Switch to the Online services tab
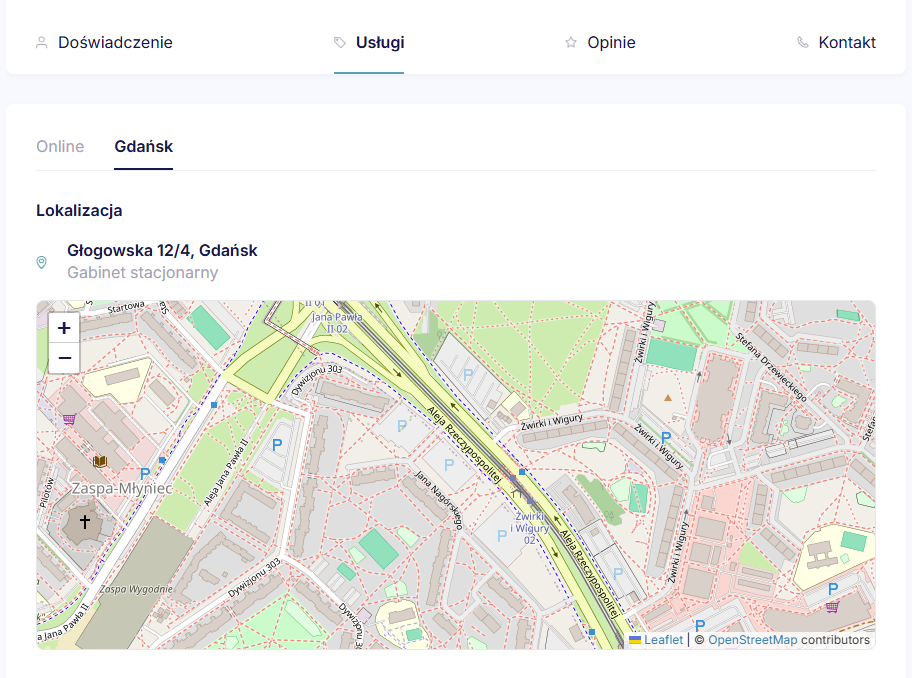This screenshot has height=678, width=912. (60, 147)
